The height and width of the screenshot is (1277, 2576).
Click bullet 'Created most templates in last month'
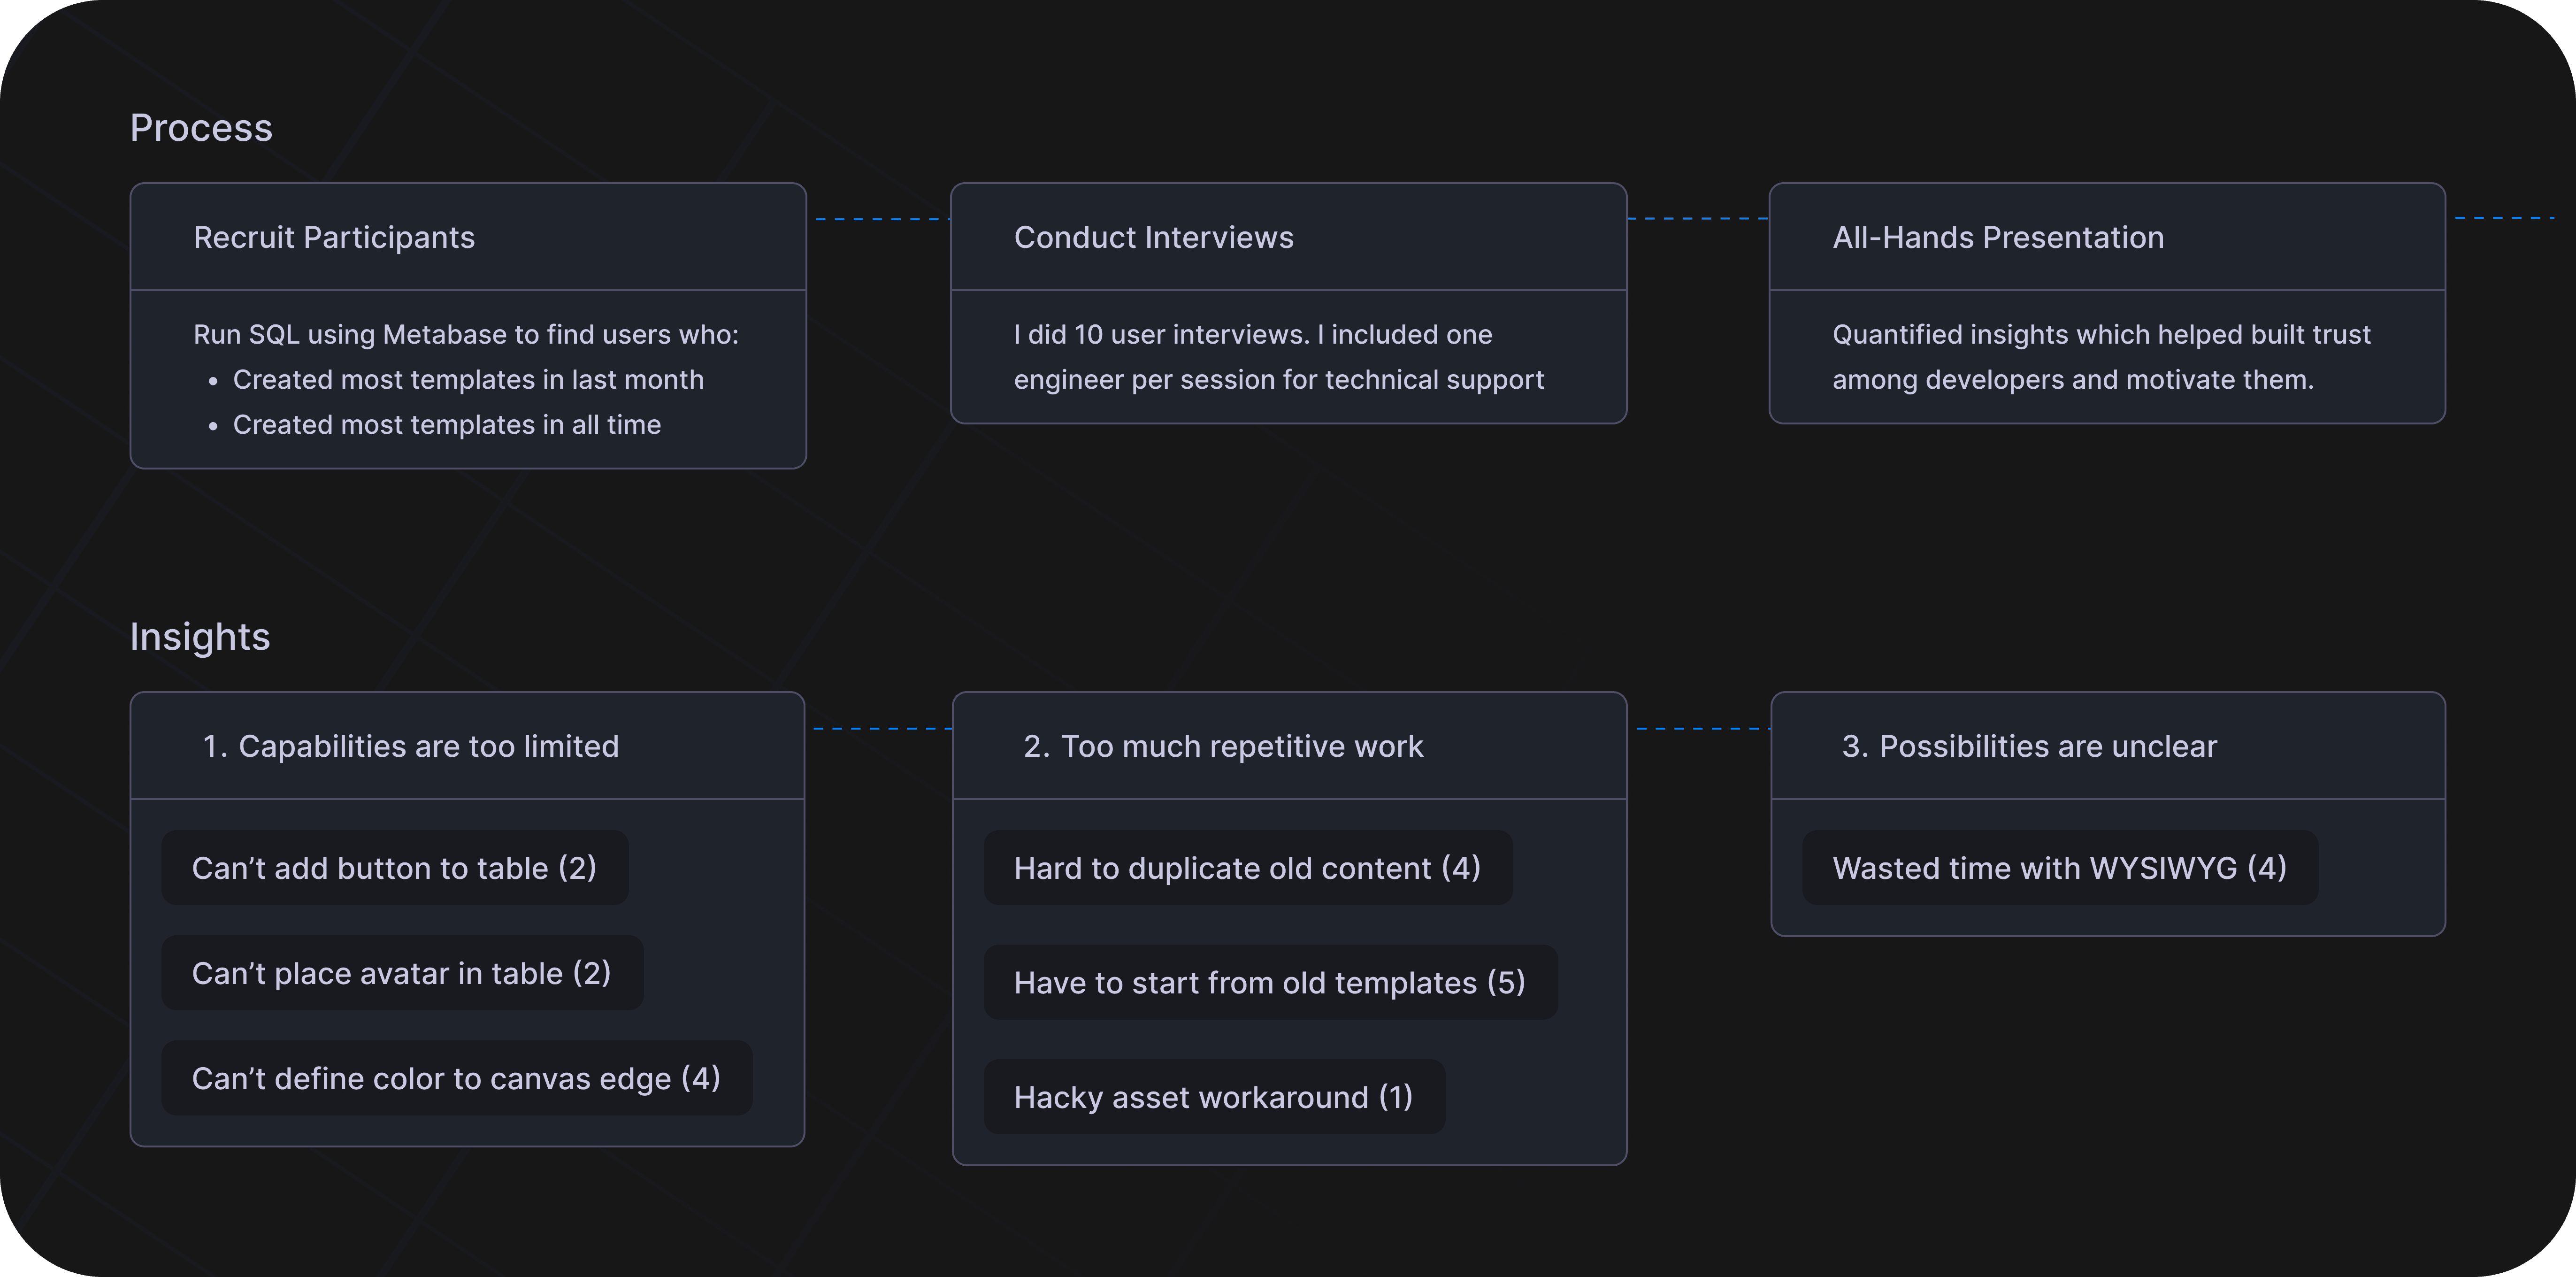(x=468, y=379)
